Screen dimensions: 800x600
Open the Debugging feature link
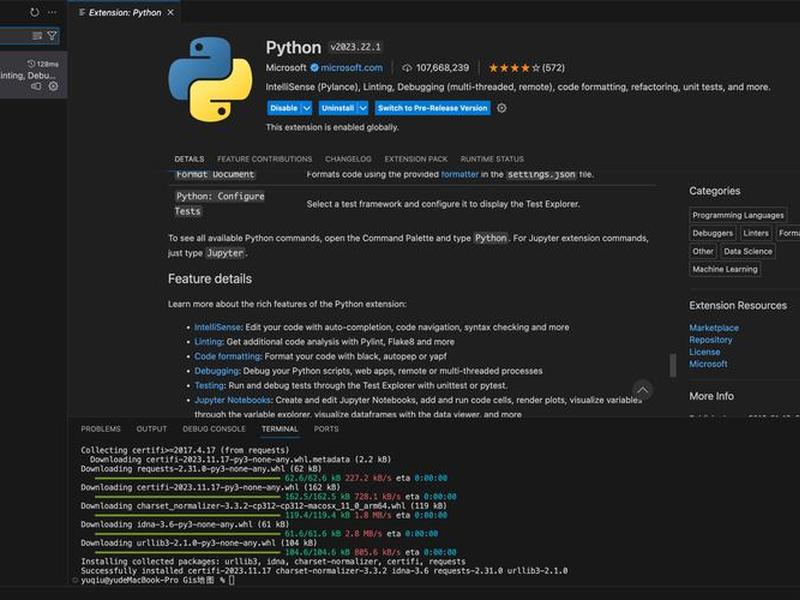point(216,371)
